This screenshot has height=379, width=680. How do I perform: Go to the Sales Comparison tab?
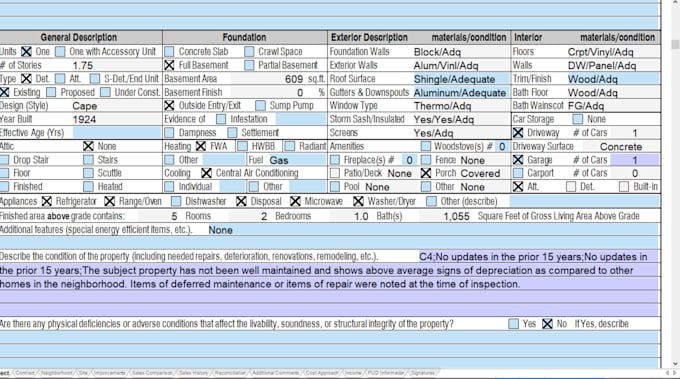pos(152,373)
